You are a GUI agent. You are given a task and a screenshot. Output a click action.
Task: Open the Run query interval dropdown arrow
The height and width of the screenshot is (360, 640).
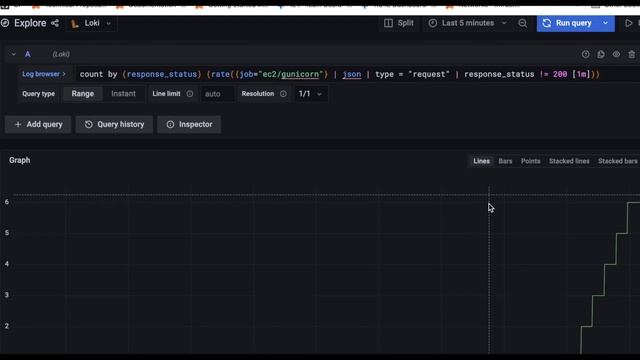coord(606,23)
